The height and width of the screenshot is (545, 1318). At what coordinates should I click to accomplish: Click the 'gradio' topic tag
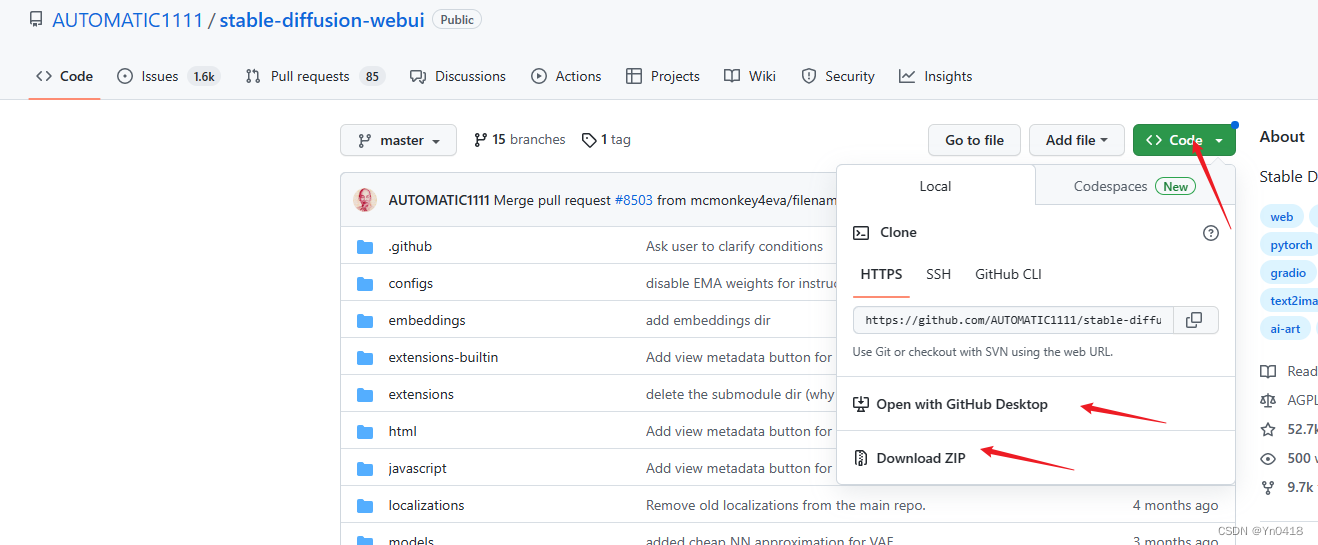[x=1287, y=273]
